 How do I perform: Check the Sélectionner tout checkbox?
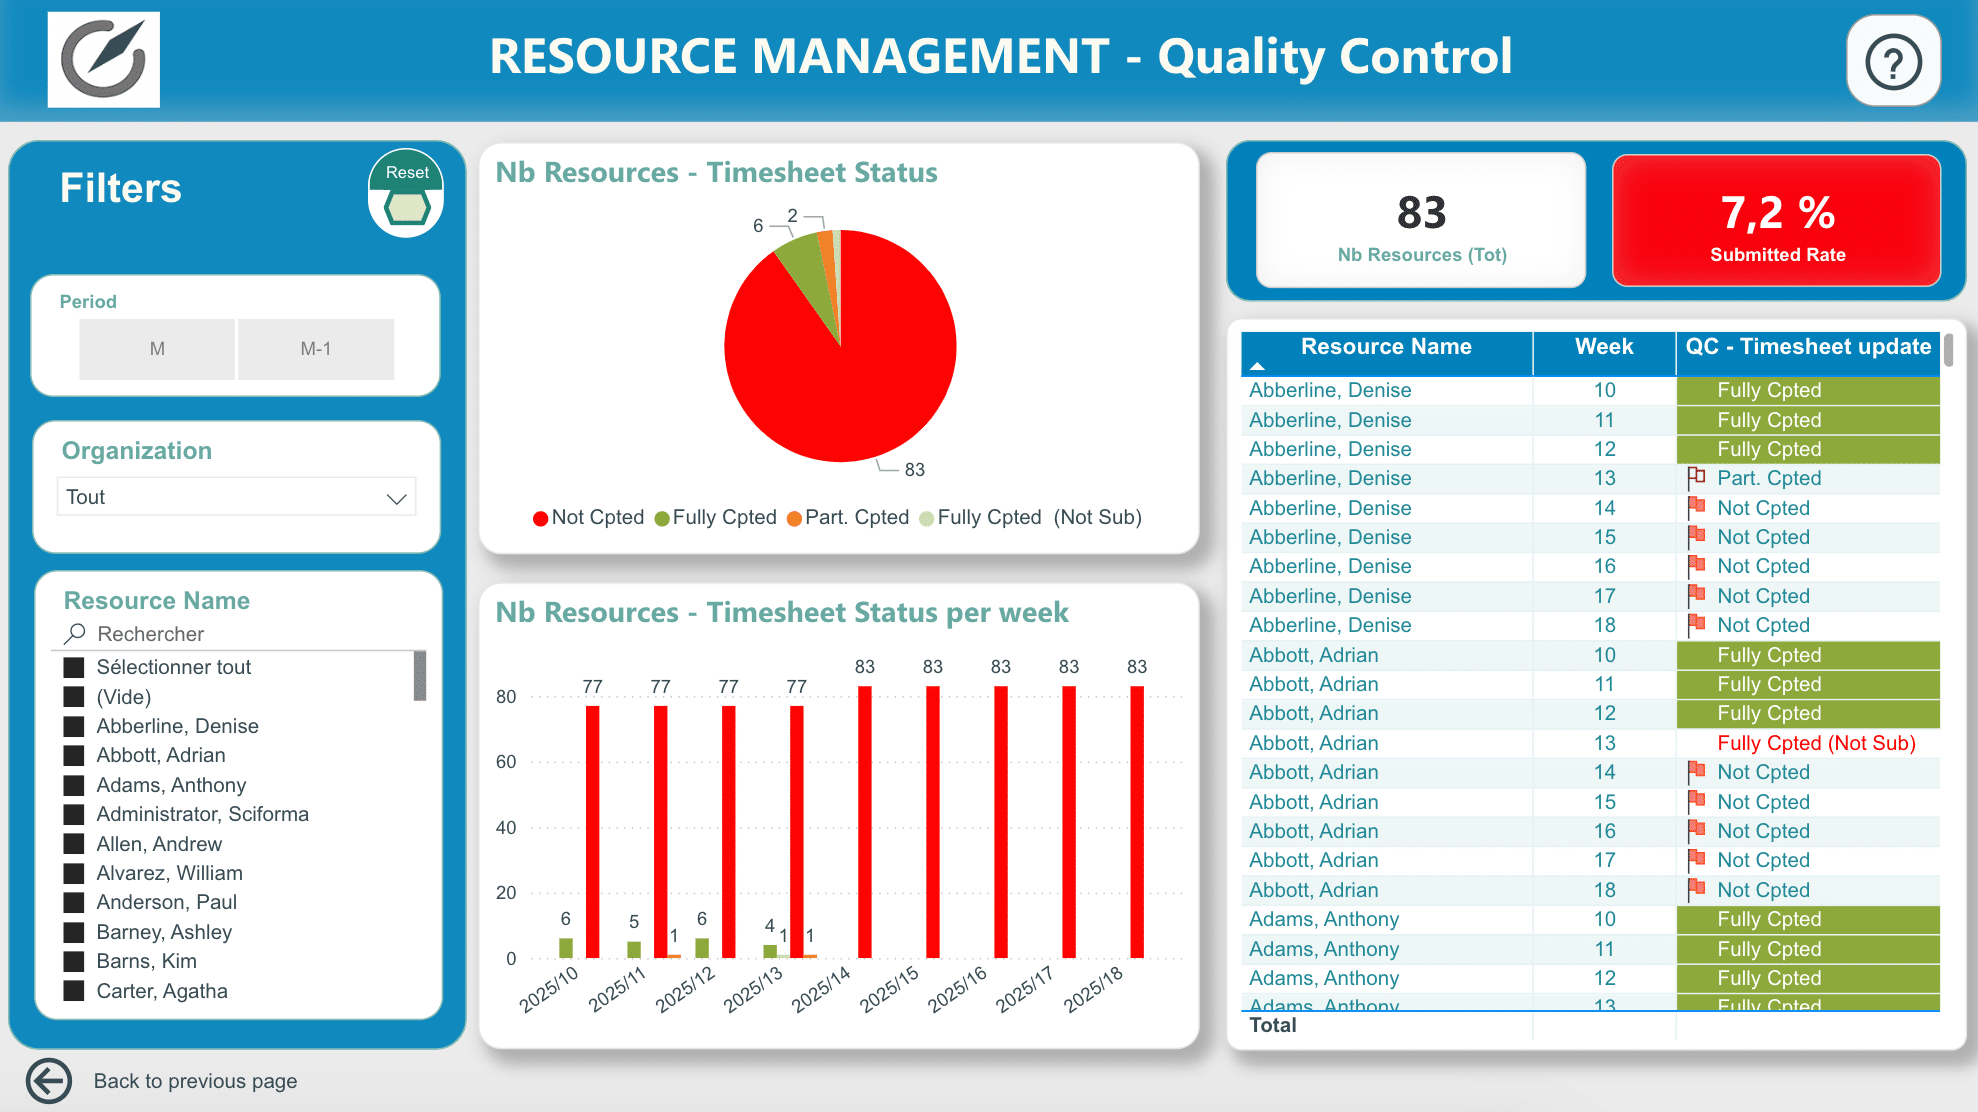(74, 667)
